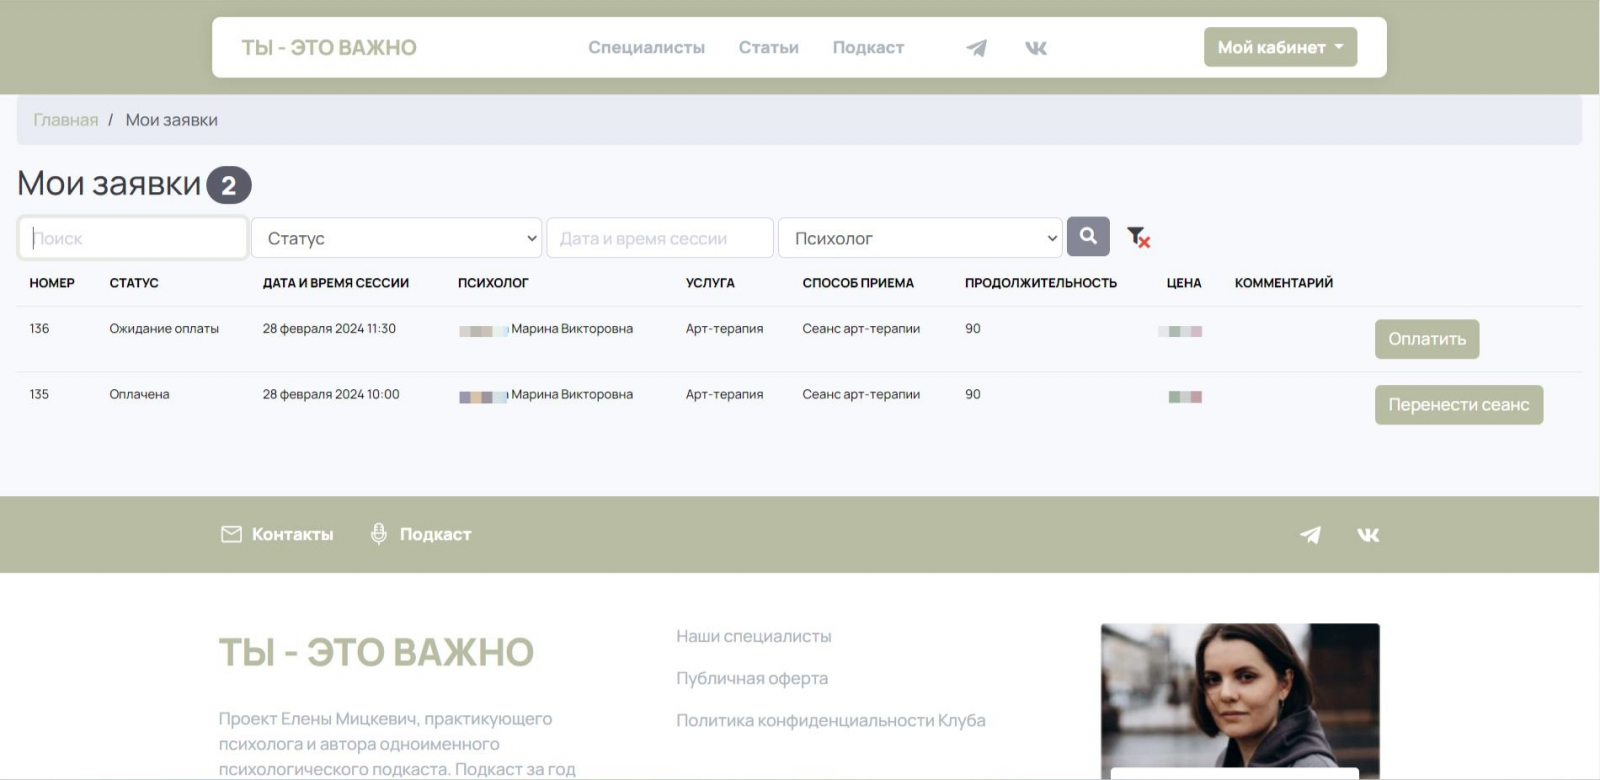Open Telegram link in the header
The height and width of the screenshot is (780, 1600).
(x=977, y=48)
